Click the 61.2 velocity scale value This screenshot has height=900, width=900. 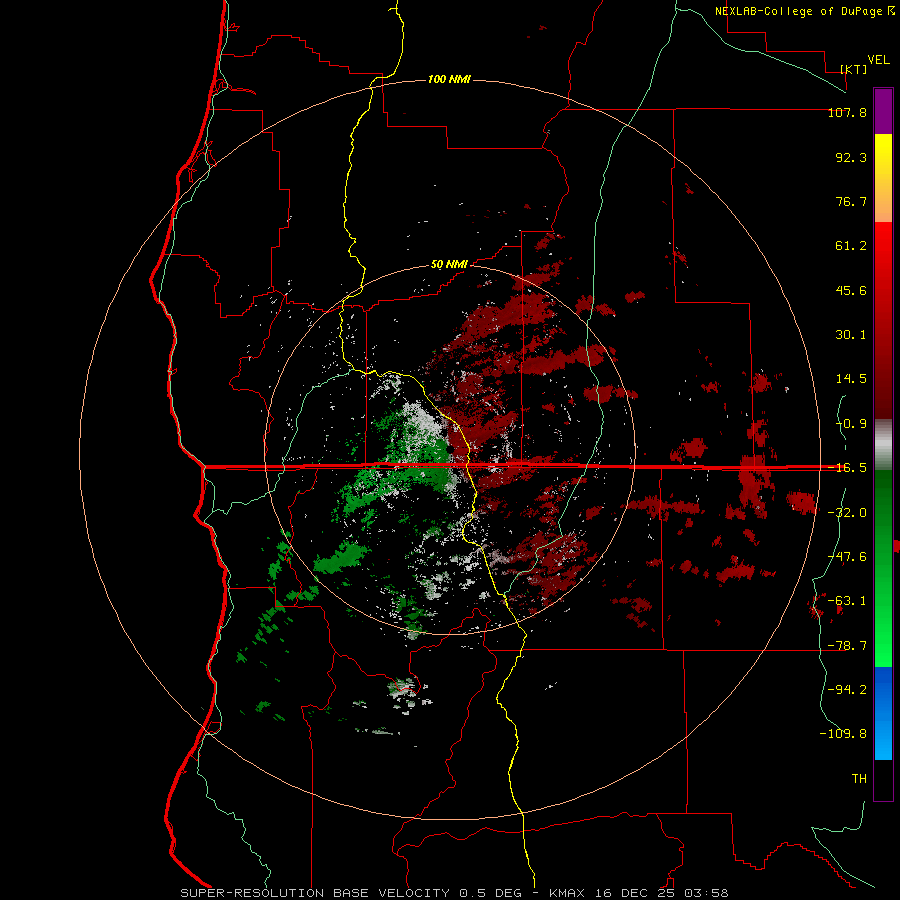[851, 246]
